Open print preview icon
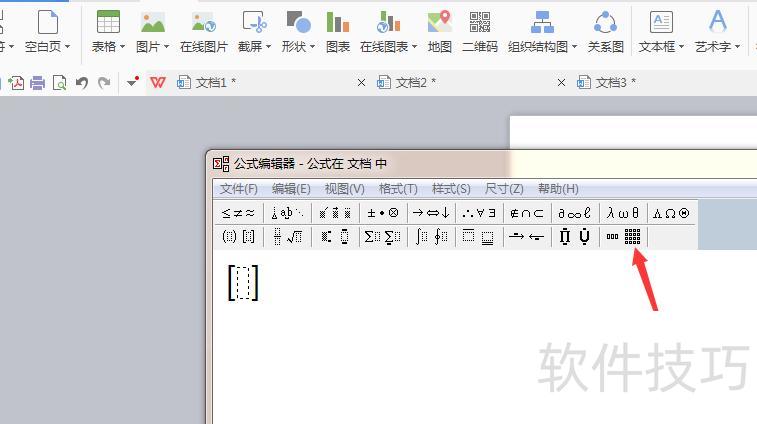Screen dimensions: 757x424 59,83
